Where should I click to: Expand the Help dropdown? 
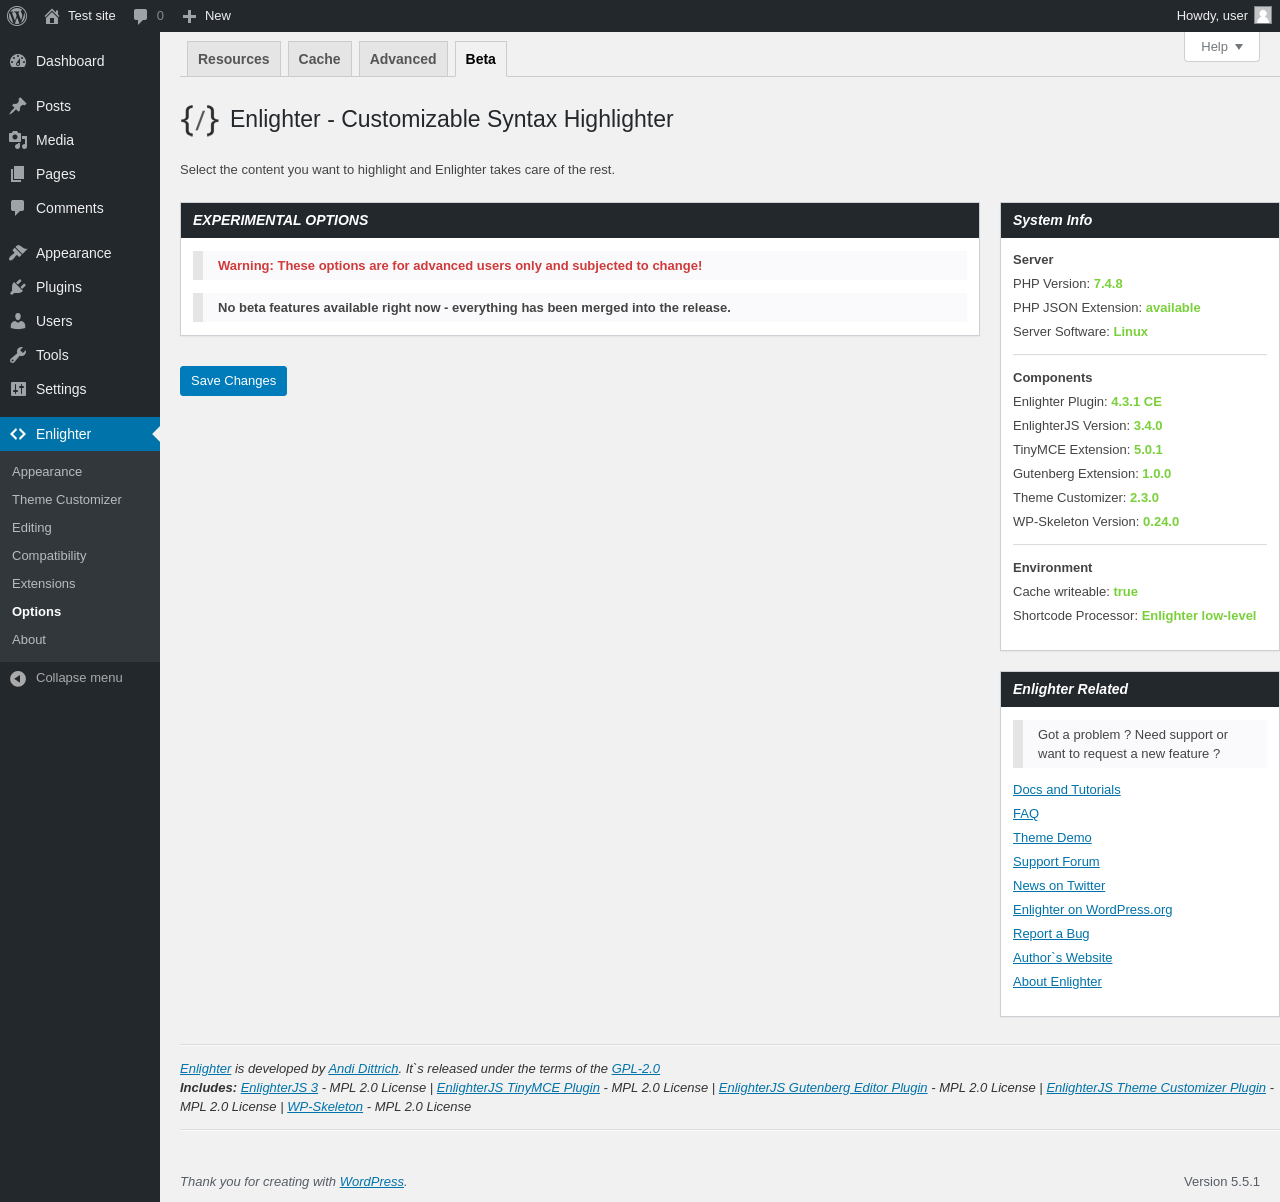(x=1222, y=47)
